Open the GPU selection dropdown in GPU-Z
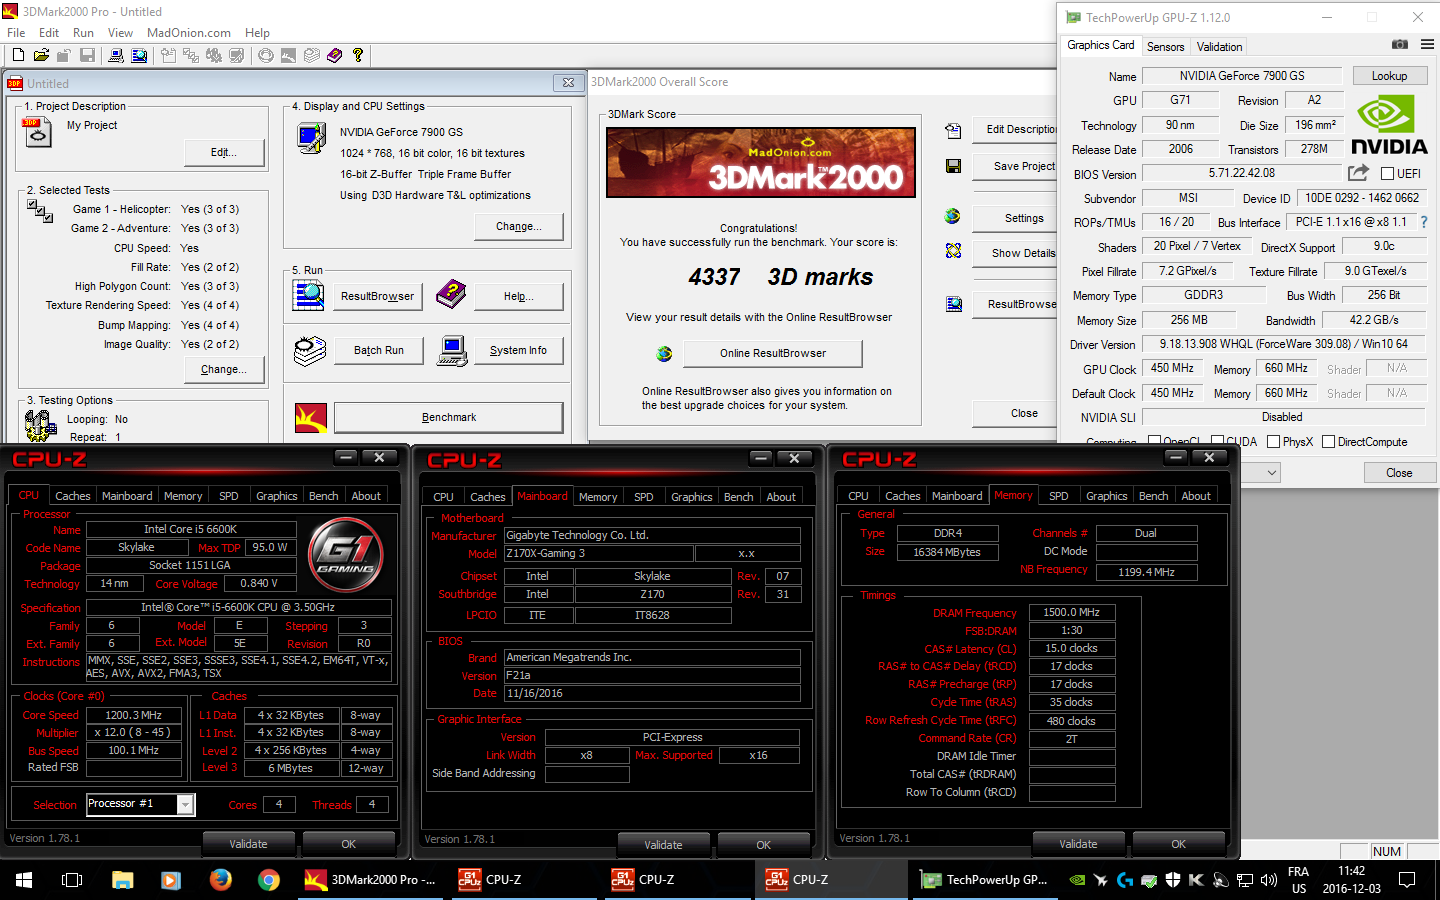 [x=1272, y=472]
